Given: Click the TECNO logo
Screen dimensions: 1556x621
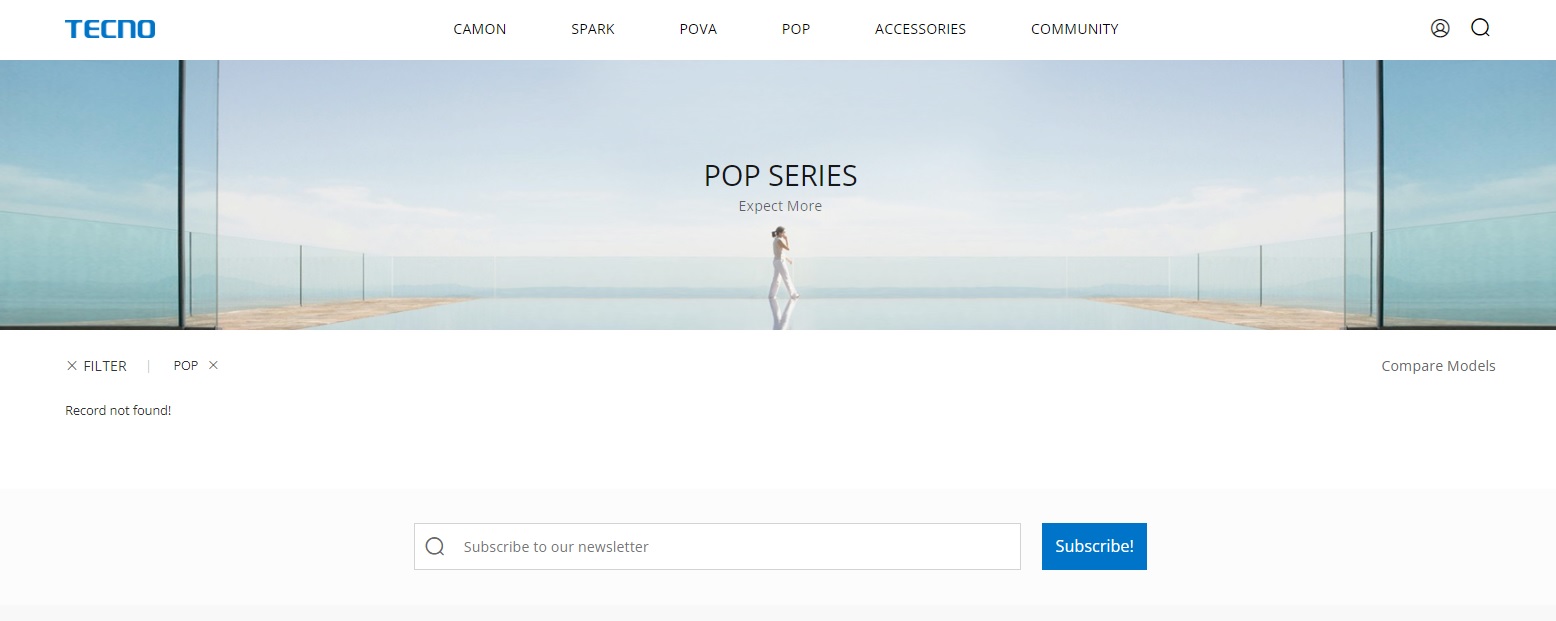Looking at the screenshot, I should (110, 28).
